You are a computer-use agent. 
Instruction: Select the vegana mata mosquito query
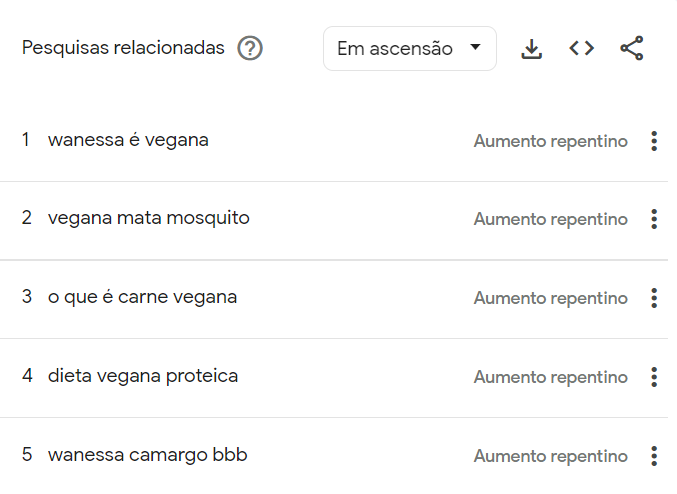(x=148, y=218)
